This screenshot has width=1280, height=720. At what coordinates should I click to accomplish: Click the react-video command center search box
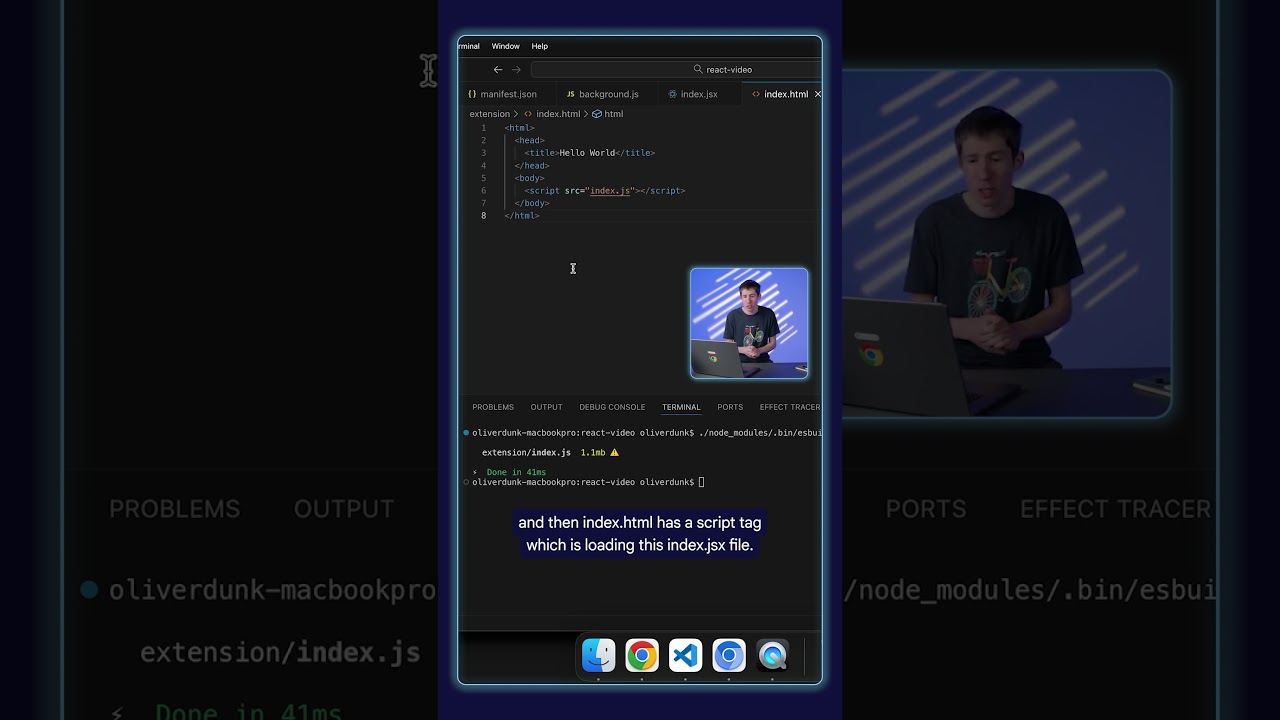(676, 70)
